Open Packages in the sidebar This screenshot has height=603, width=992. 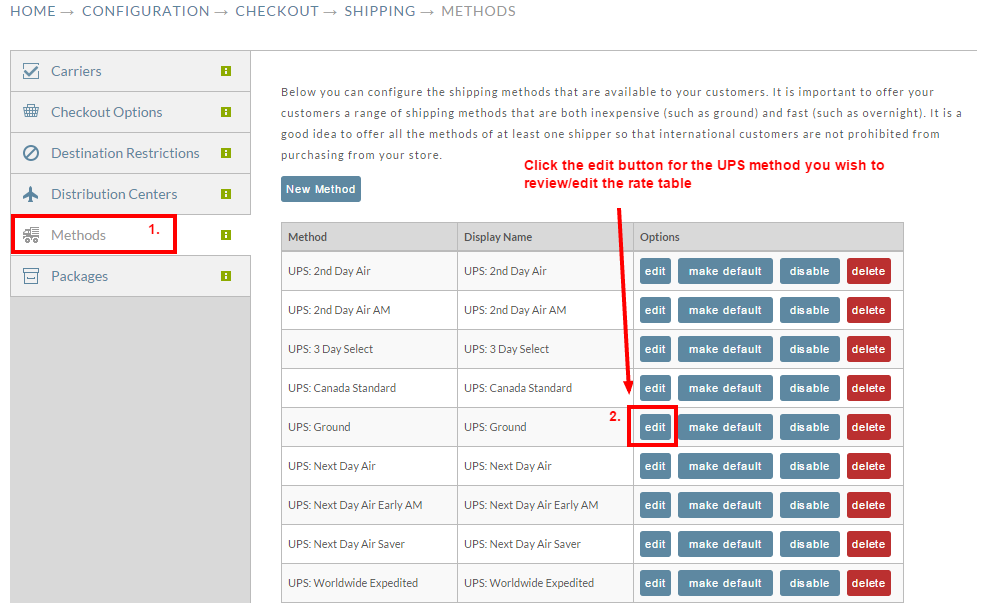click(130, 276)
